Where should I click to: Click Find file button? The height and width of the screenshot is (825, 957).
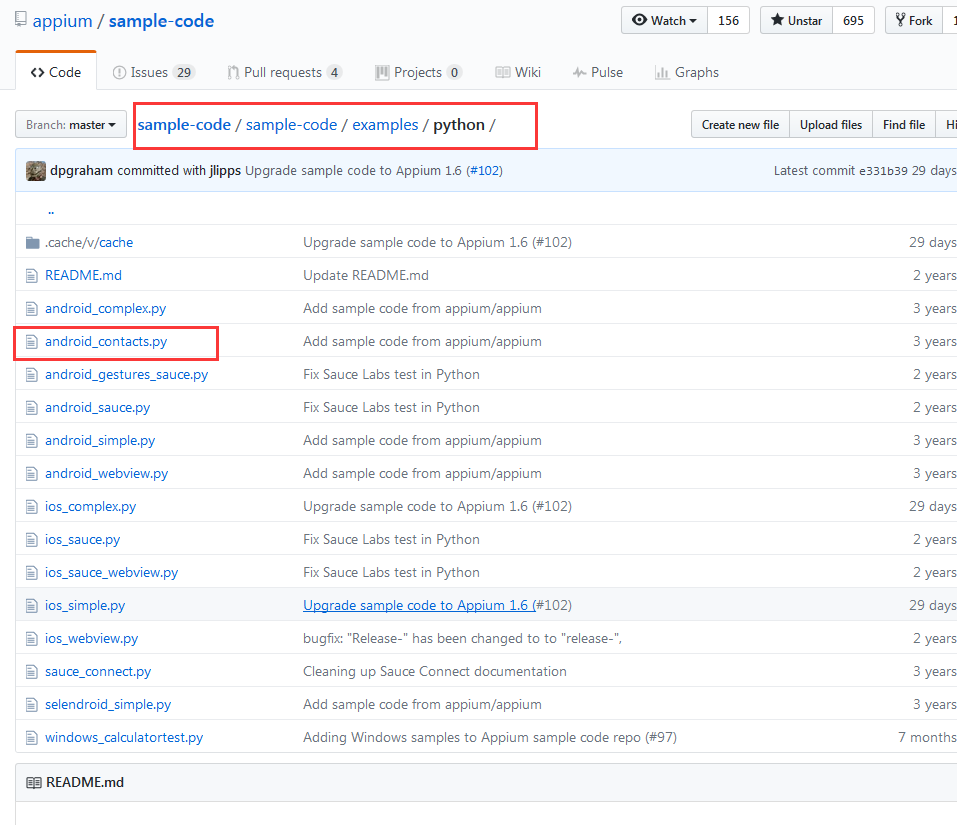[904, 124]
